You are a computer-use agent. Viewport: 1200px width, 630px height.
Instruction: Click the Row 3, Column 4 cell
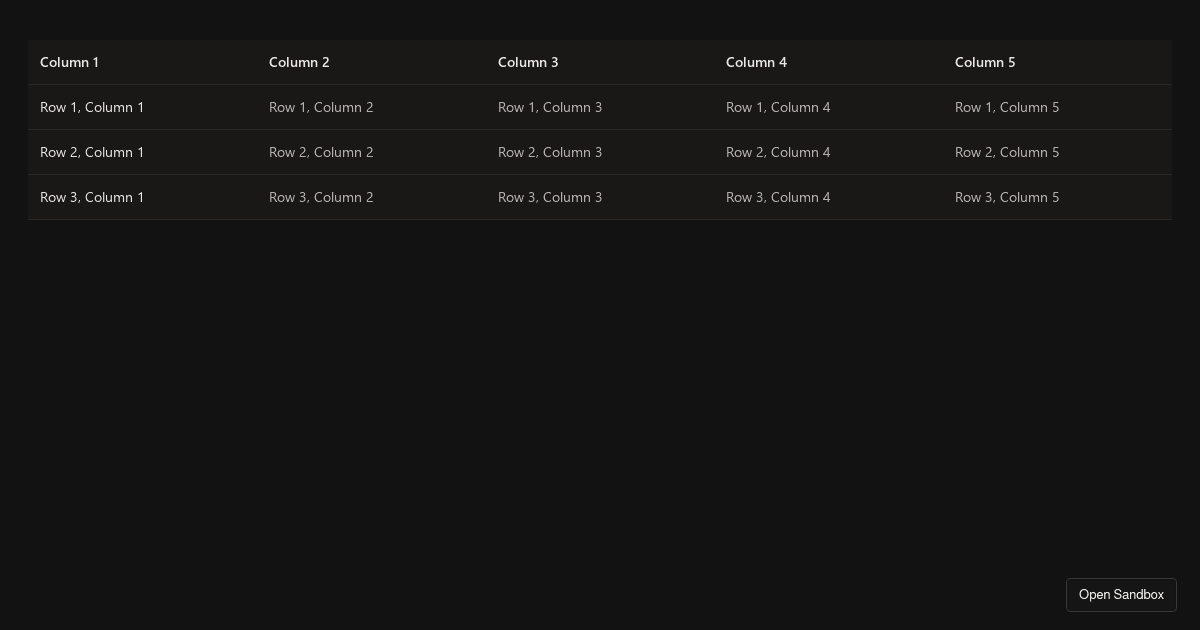point(778,197)
